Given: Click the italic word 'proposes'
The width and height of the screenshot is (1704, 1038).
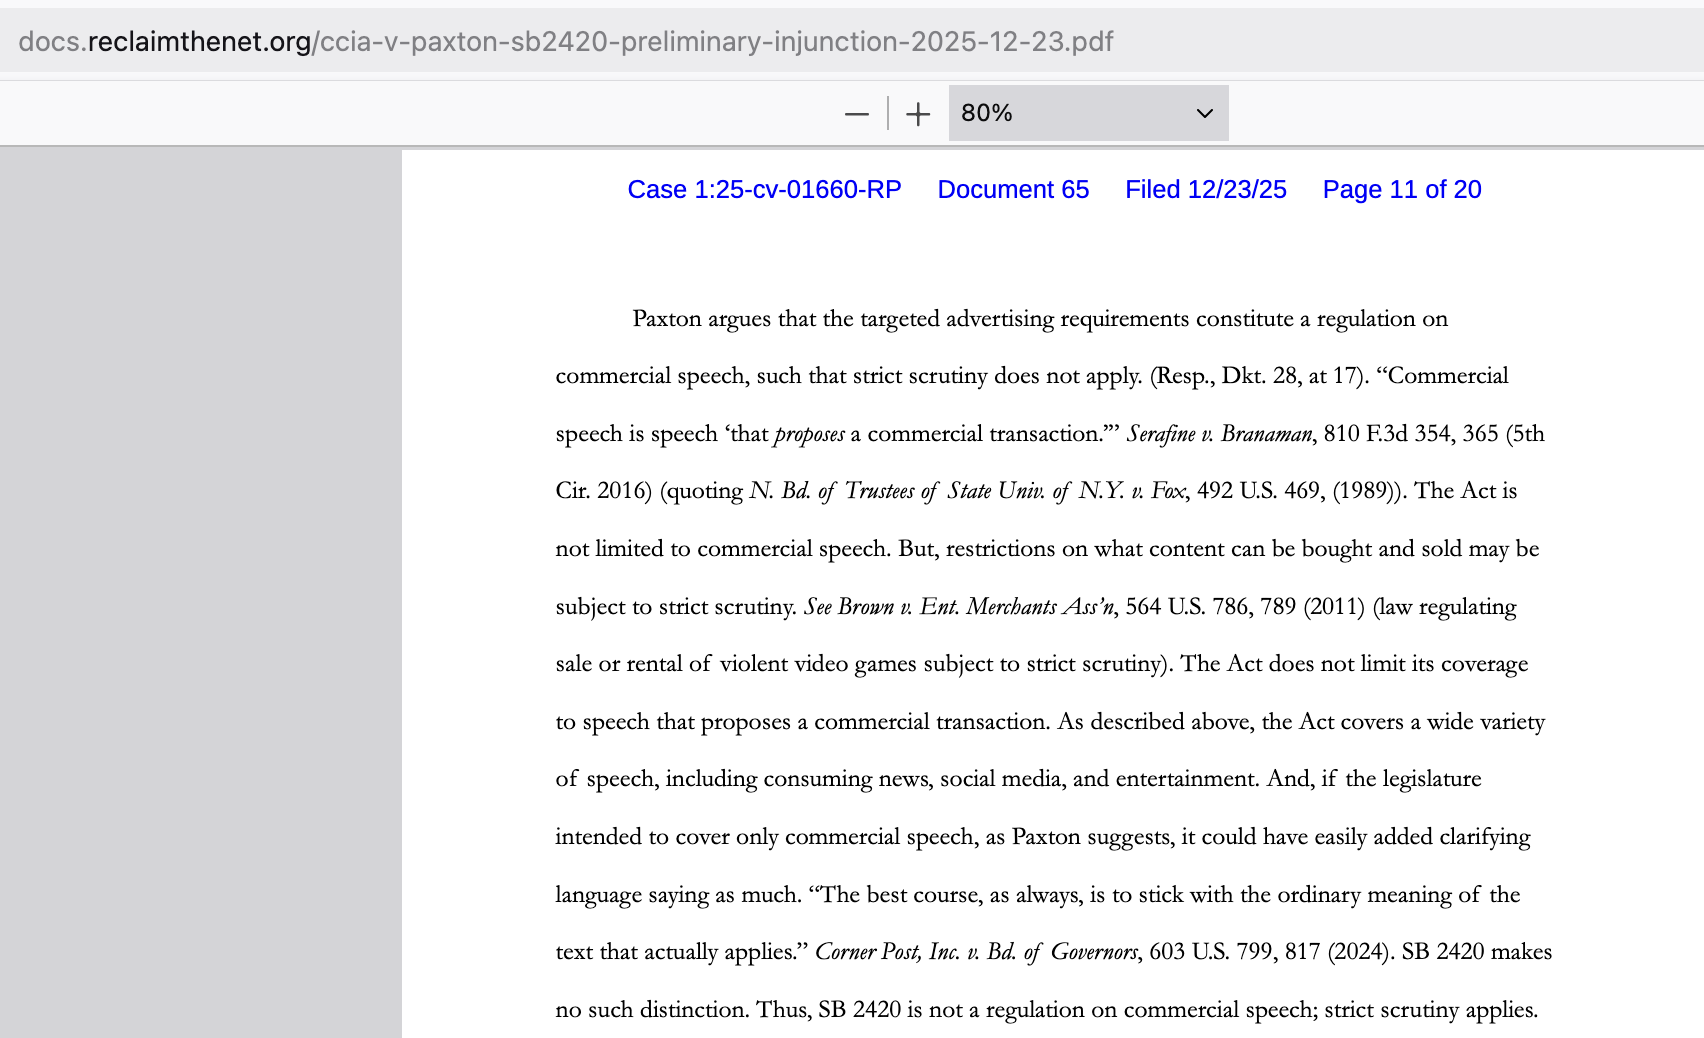Looking at the screenshot, I should pos(810,434).
